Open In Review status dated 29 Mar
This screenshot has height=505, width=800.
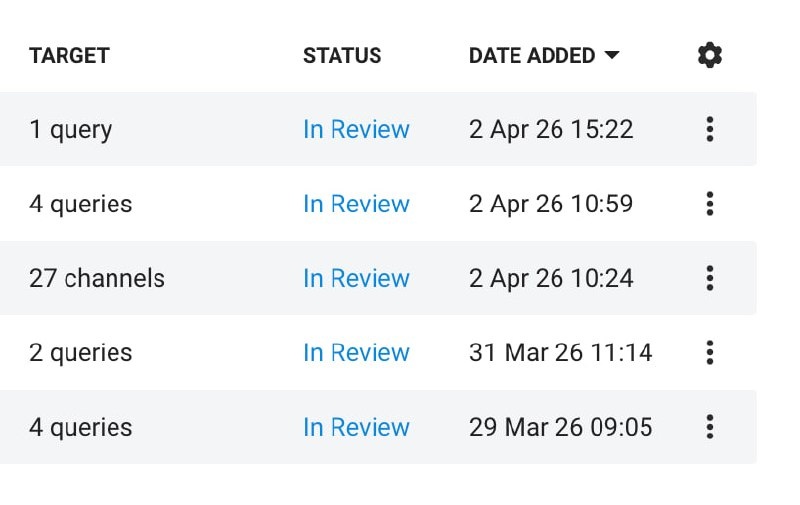[x=356, y=427]
